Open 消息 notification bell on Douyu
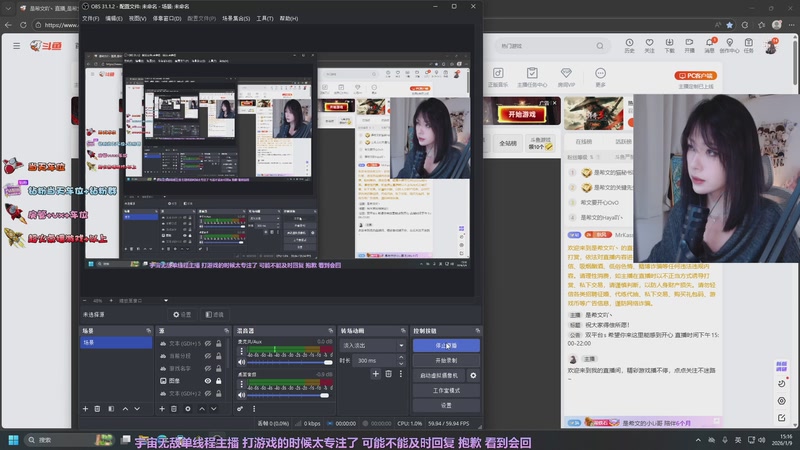The height and width of the screenshot is (450, 800). (x=709, y=46)
